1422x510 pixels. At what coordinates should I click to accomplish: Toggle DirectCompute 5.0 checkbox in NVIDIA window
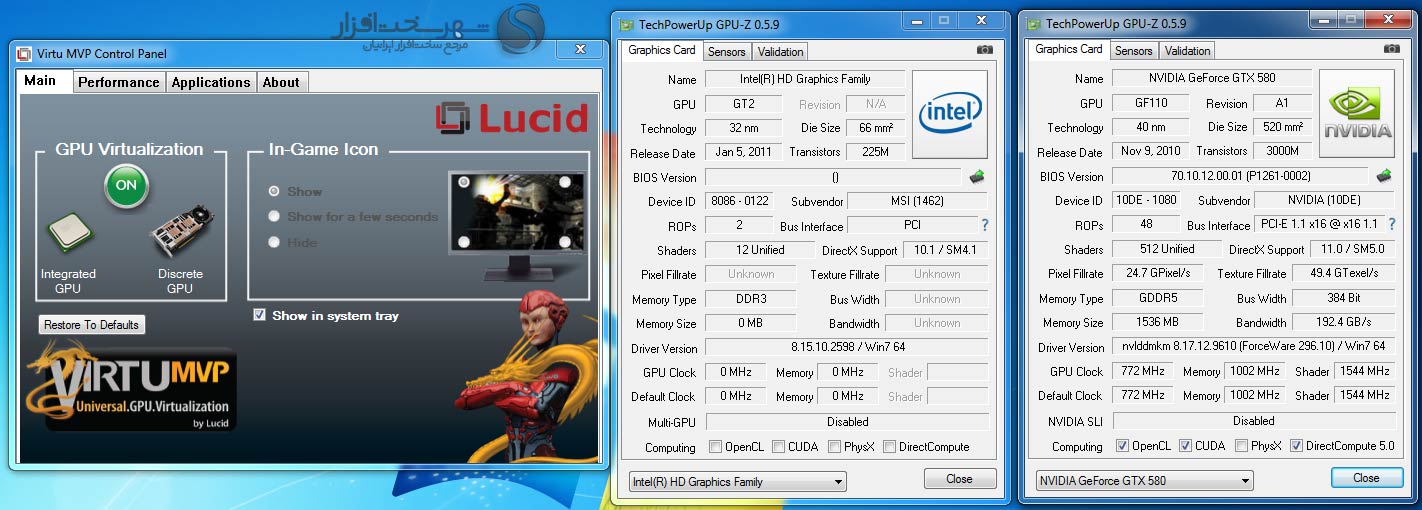[x=1296, y=446]
